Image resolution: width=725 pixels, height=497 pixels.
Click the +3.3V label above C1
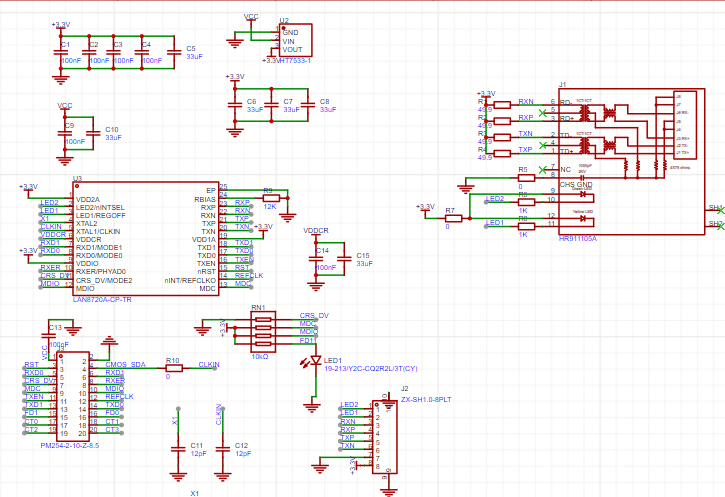coord(61,25)
